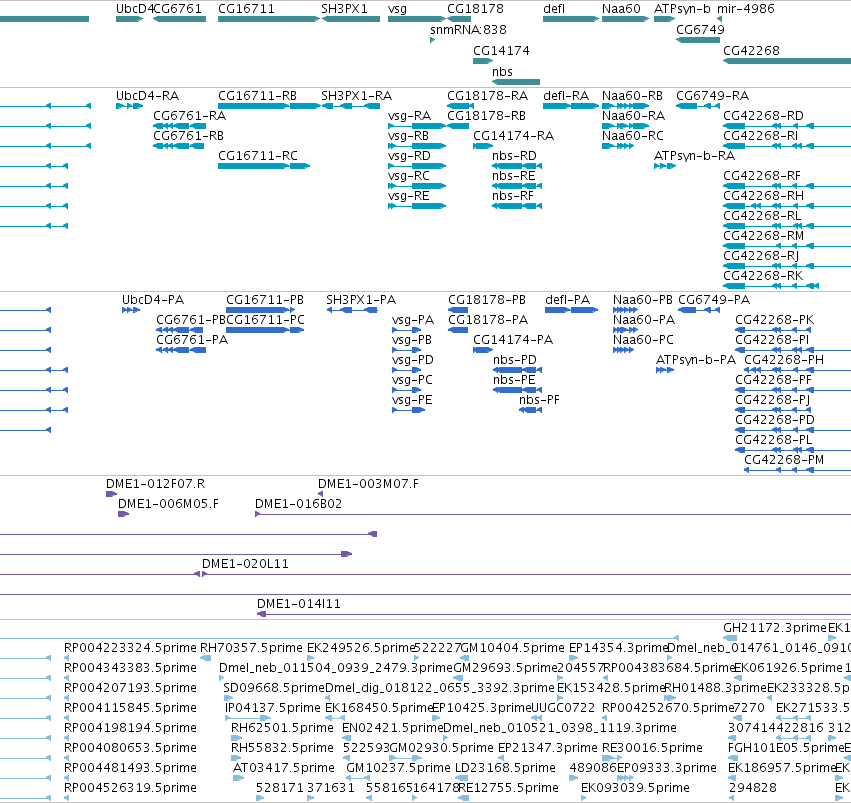Click EST RH70357.5prime label

point(251,648)
